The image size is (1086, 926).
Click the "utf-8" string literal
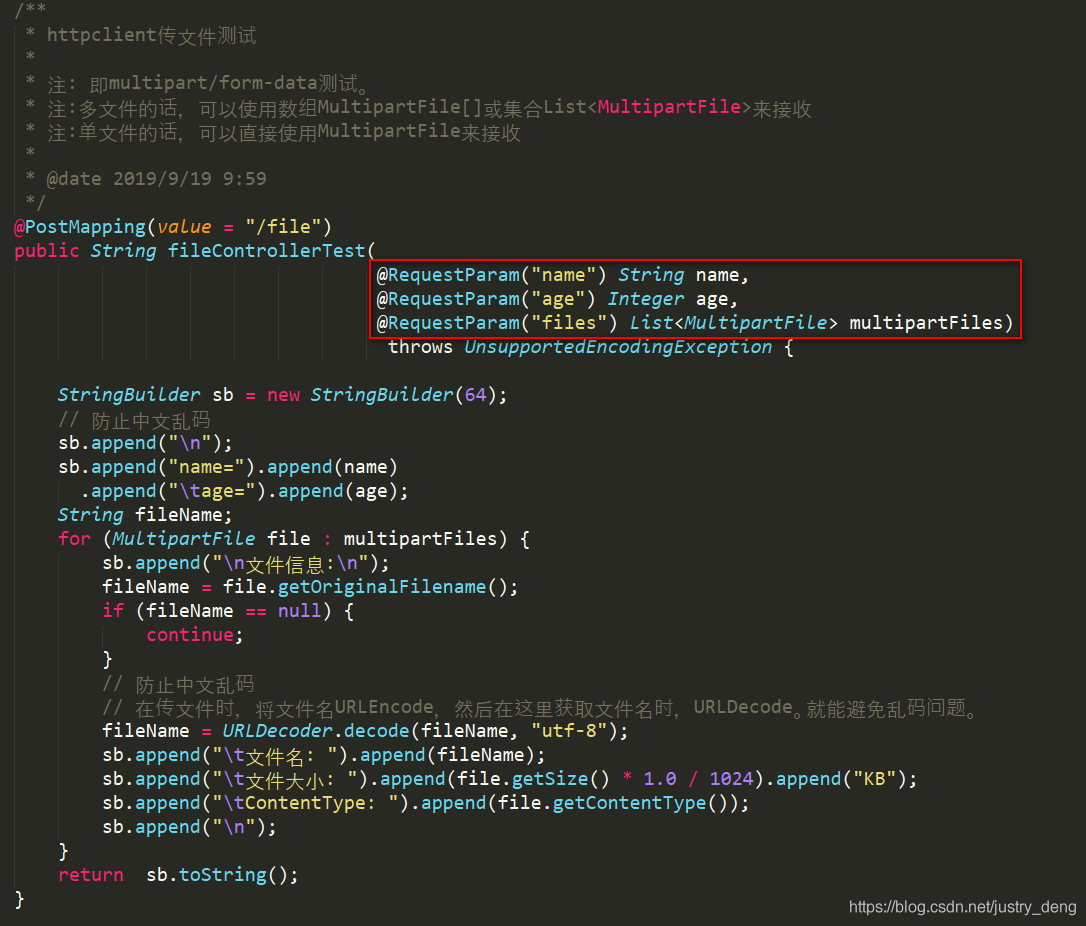tap(574, 731)
